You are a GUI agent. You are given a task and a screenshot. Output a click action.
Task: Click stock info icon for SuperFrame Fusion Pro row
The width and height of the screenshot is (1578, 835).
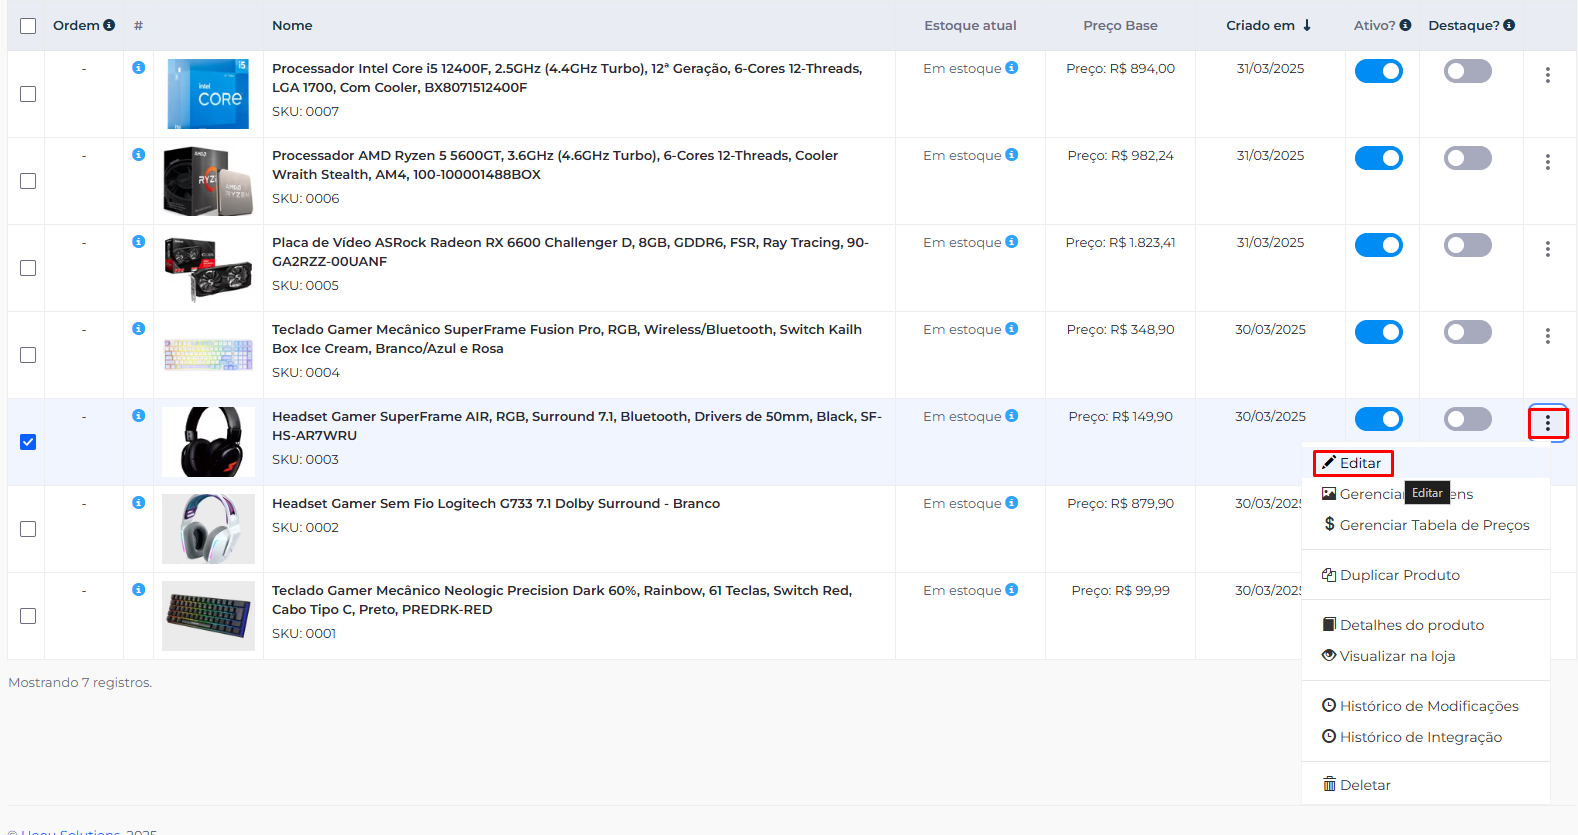pos(1012,329)
